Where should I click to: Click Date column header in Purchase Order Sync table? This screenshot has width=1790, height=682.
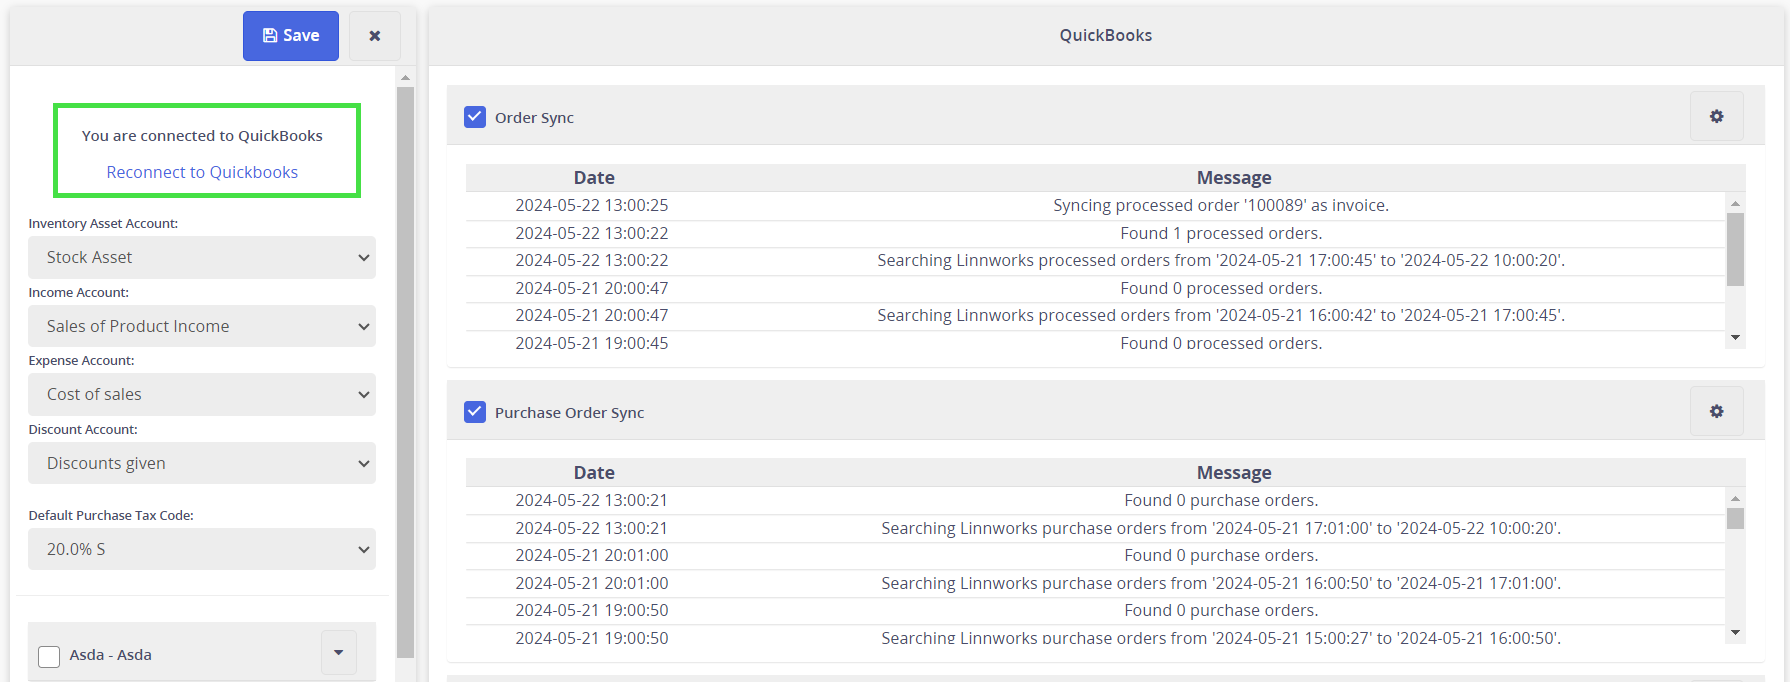coord(594,473)
